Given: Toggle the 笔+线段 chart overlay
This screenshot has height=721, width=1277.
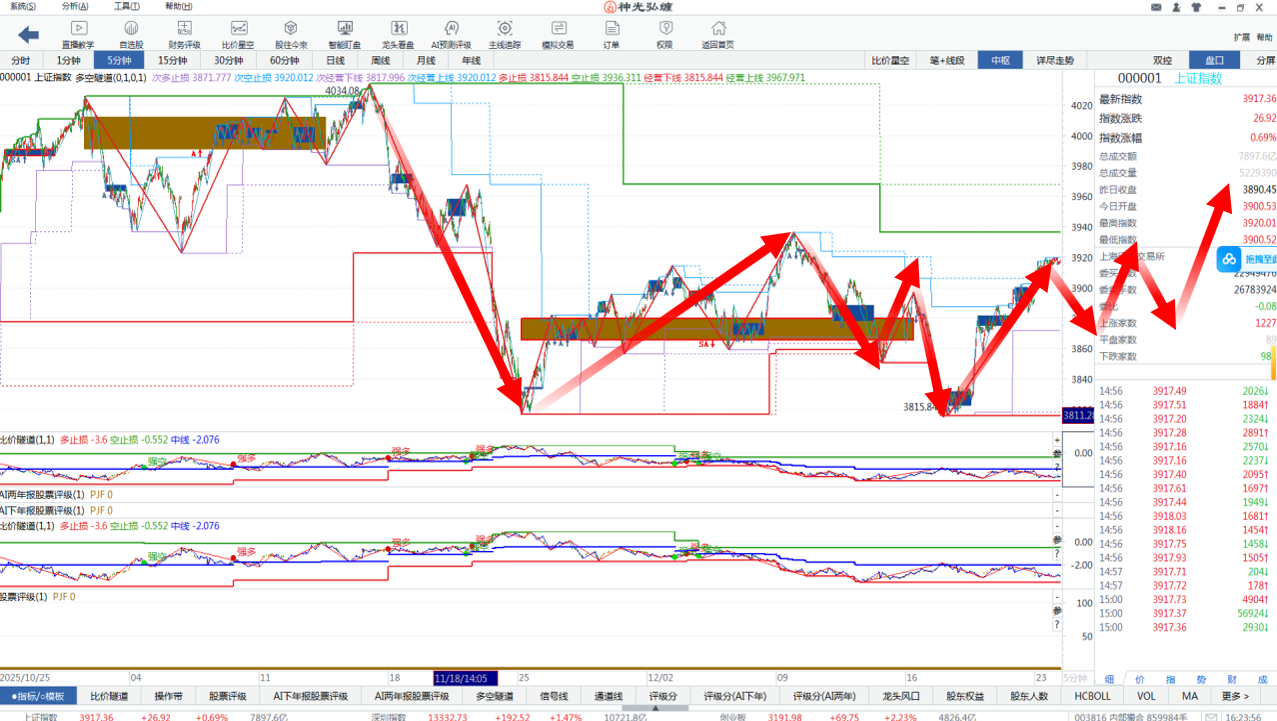Looking at the screenshot, I should 946,60.
